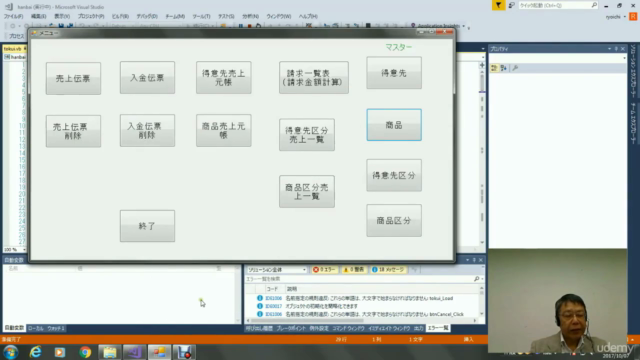Open the 商品区分 master

394,221
